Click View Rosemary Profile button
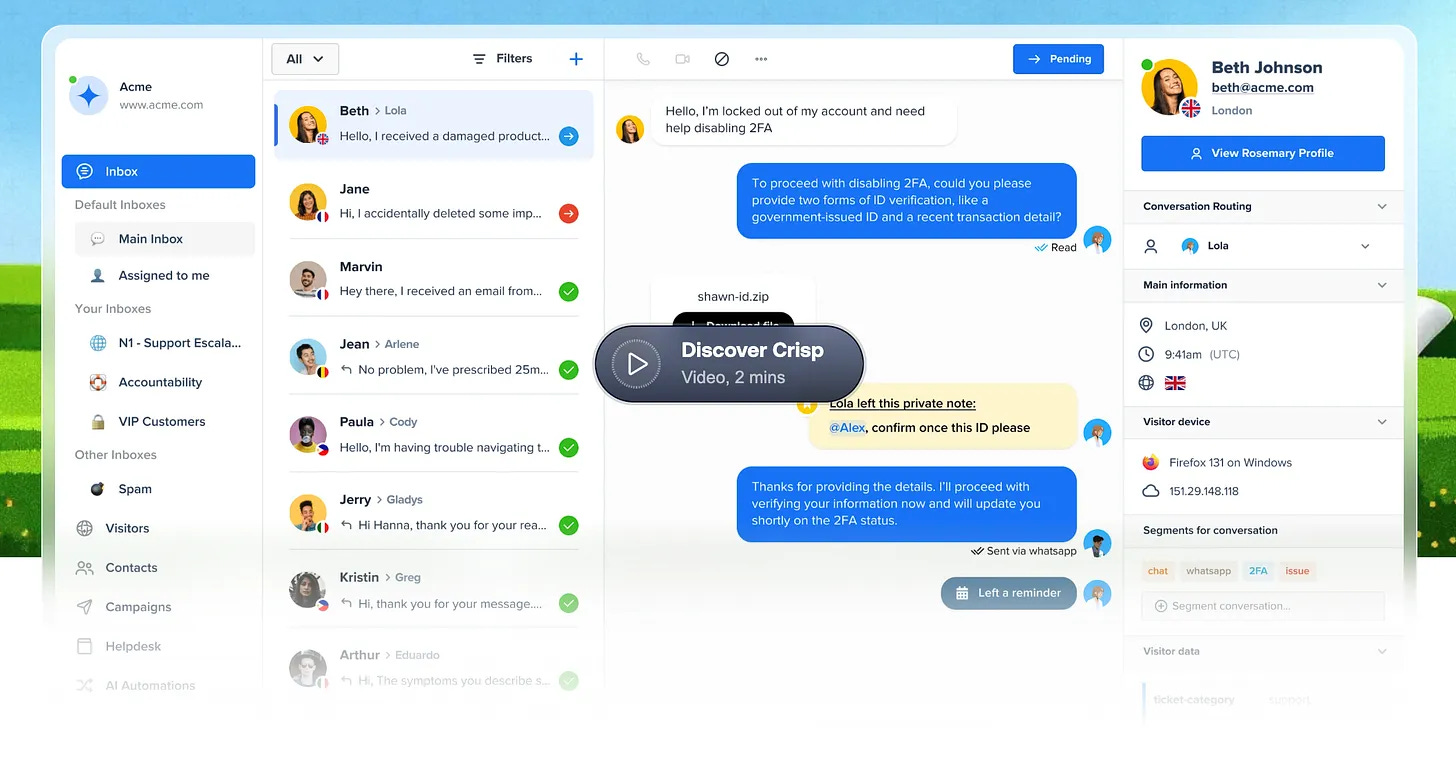The height and width of the screenshot is (765, 1456). click(x=1263, y=153)
